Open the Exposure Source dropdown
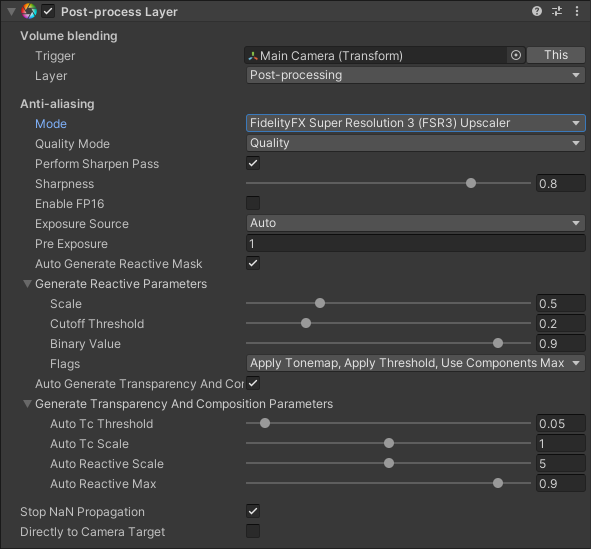Screen dimensions: 591x549 tap(415, 223)
